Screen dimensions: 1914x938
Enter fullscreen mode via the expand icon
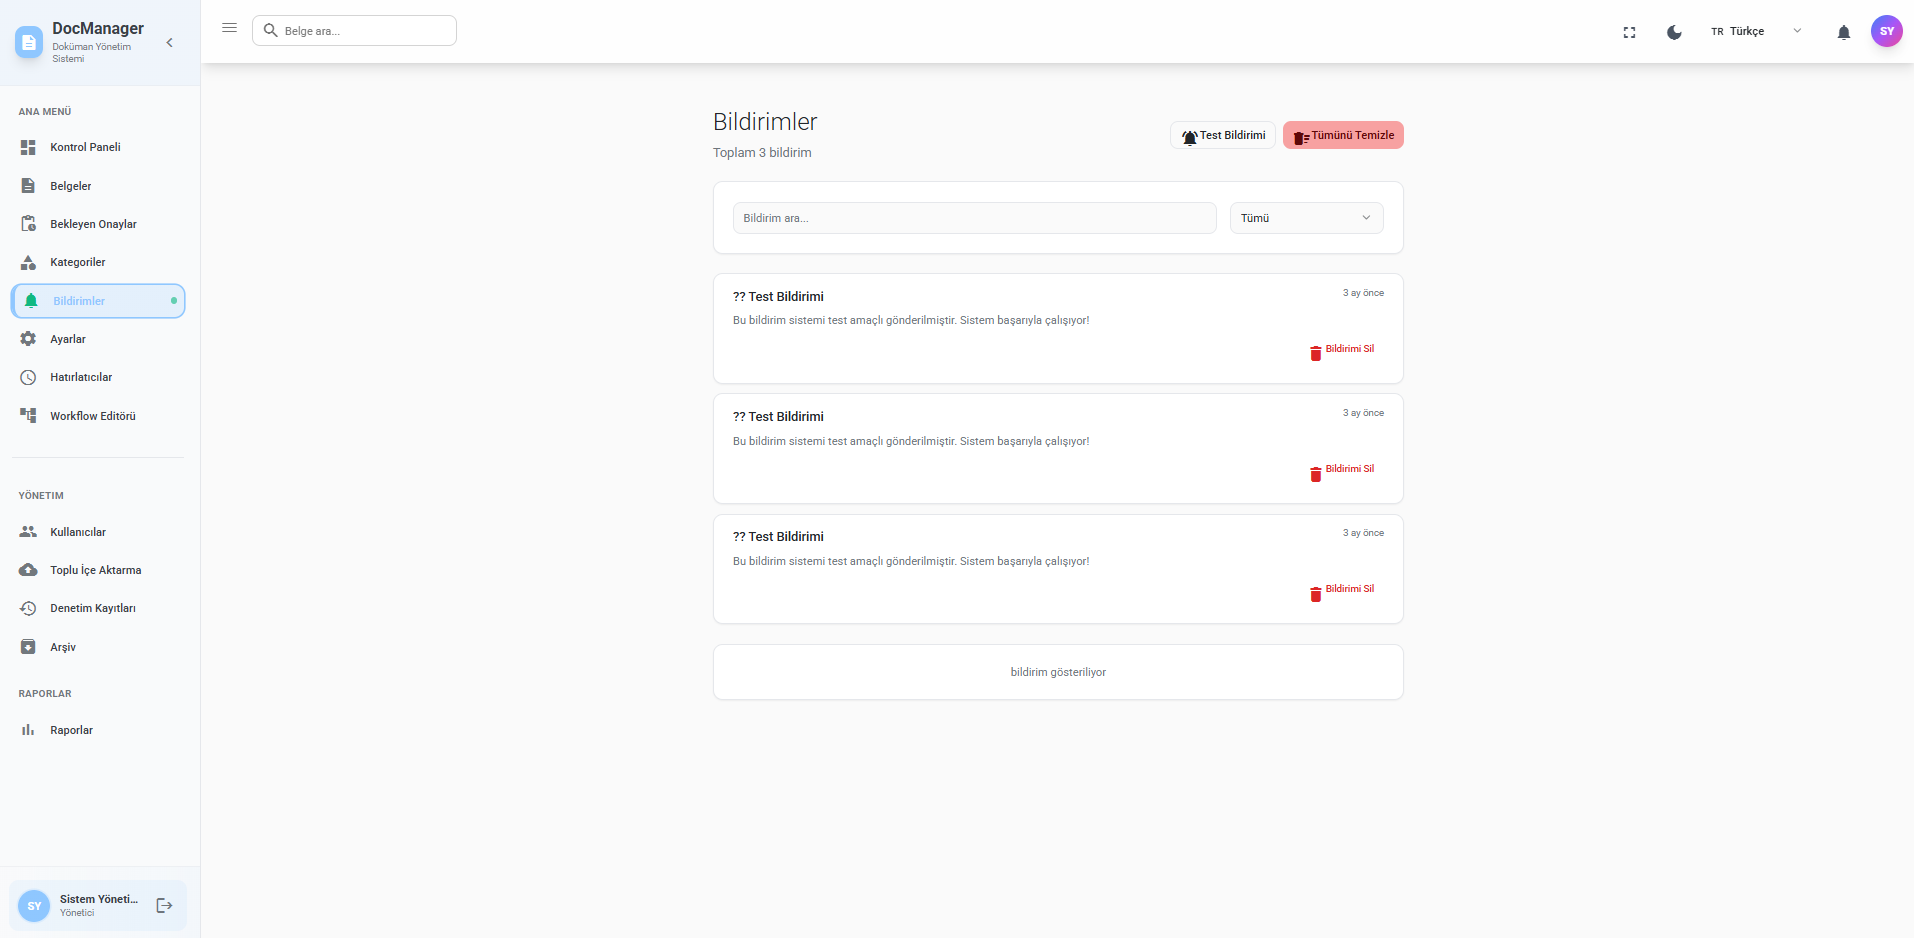1629,31
